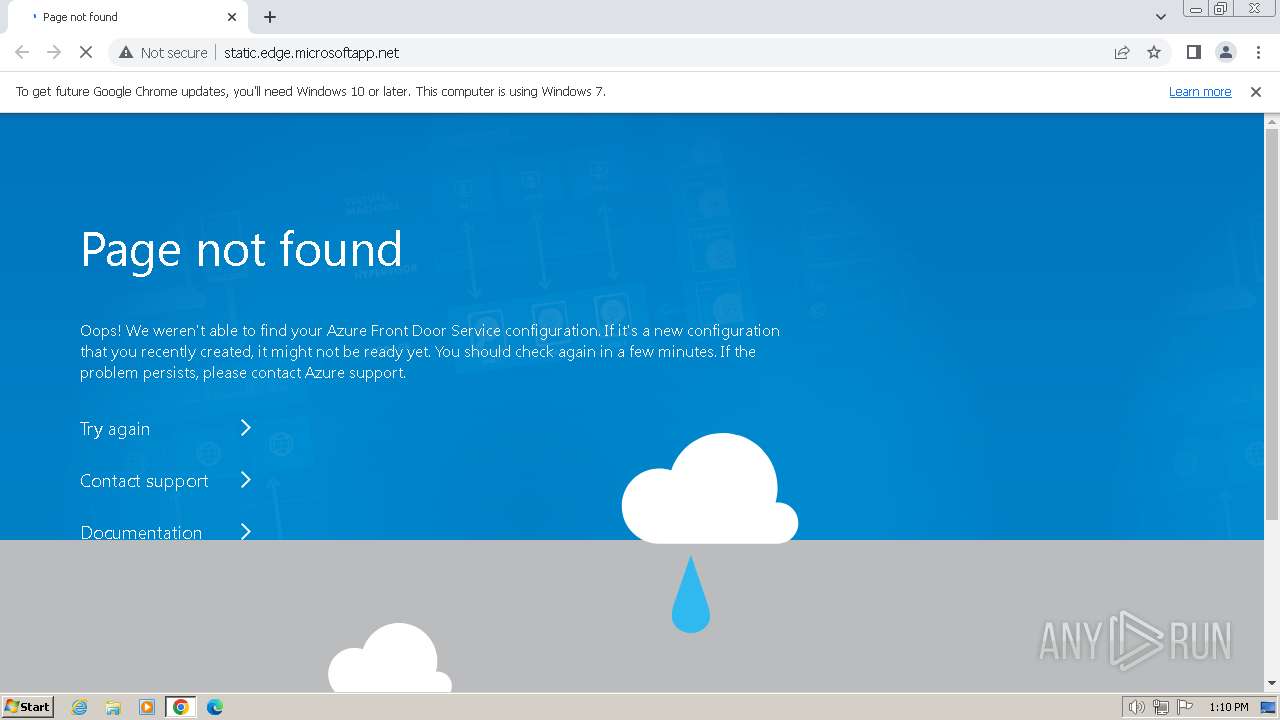Image resolution: width=1280 pixels, height=720 pixels.
Task: Click the Show desktop button
Action: pos(1269,707)
